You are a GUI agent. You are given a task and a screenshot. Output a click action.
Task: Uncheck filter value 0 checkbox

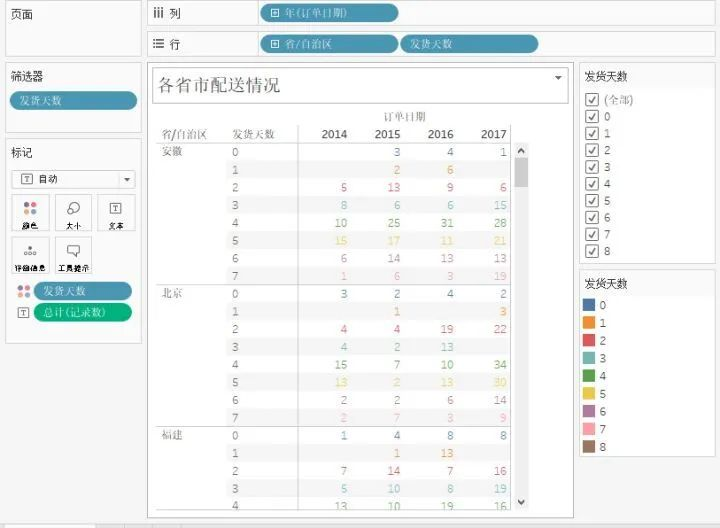(x=592, y=117)
